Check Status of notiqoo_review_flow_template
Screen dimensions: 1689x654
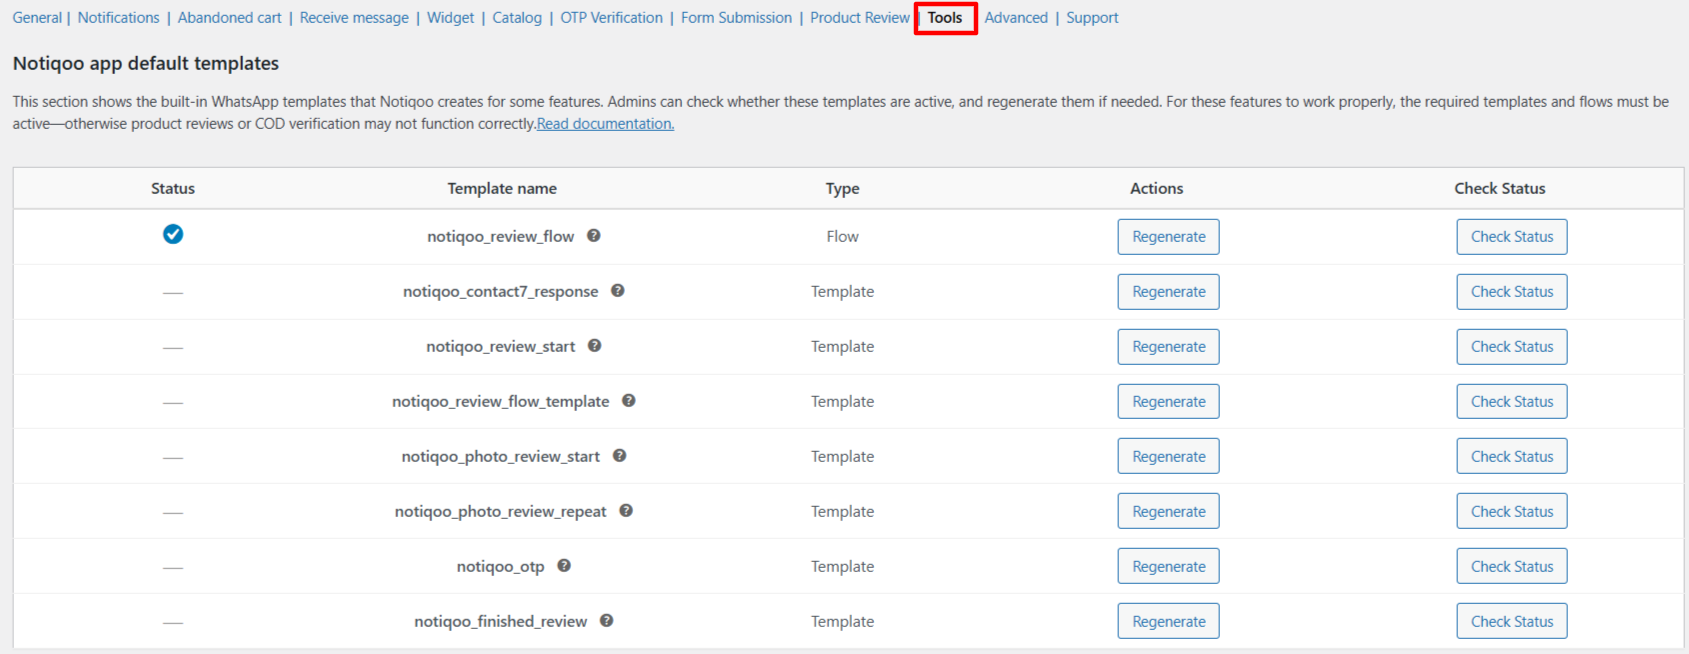1512,402
